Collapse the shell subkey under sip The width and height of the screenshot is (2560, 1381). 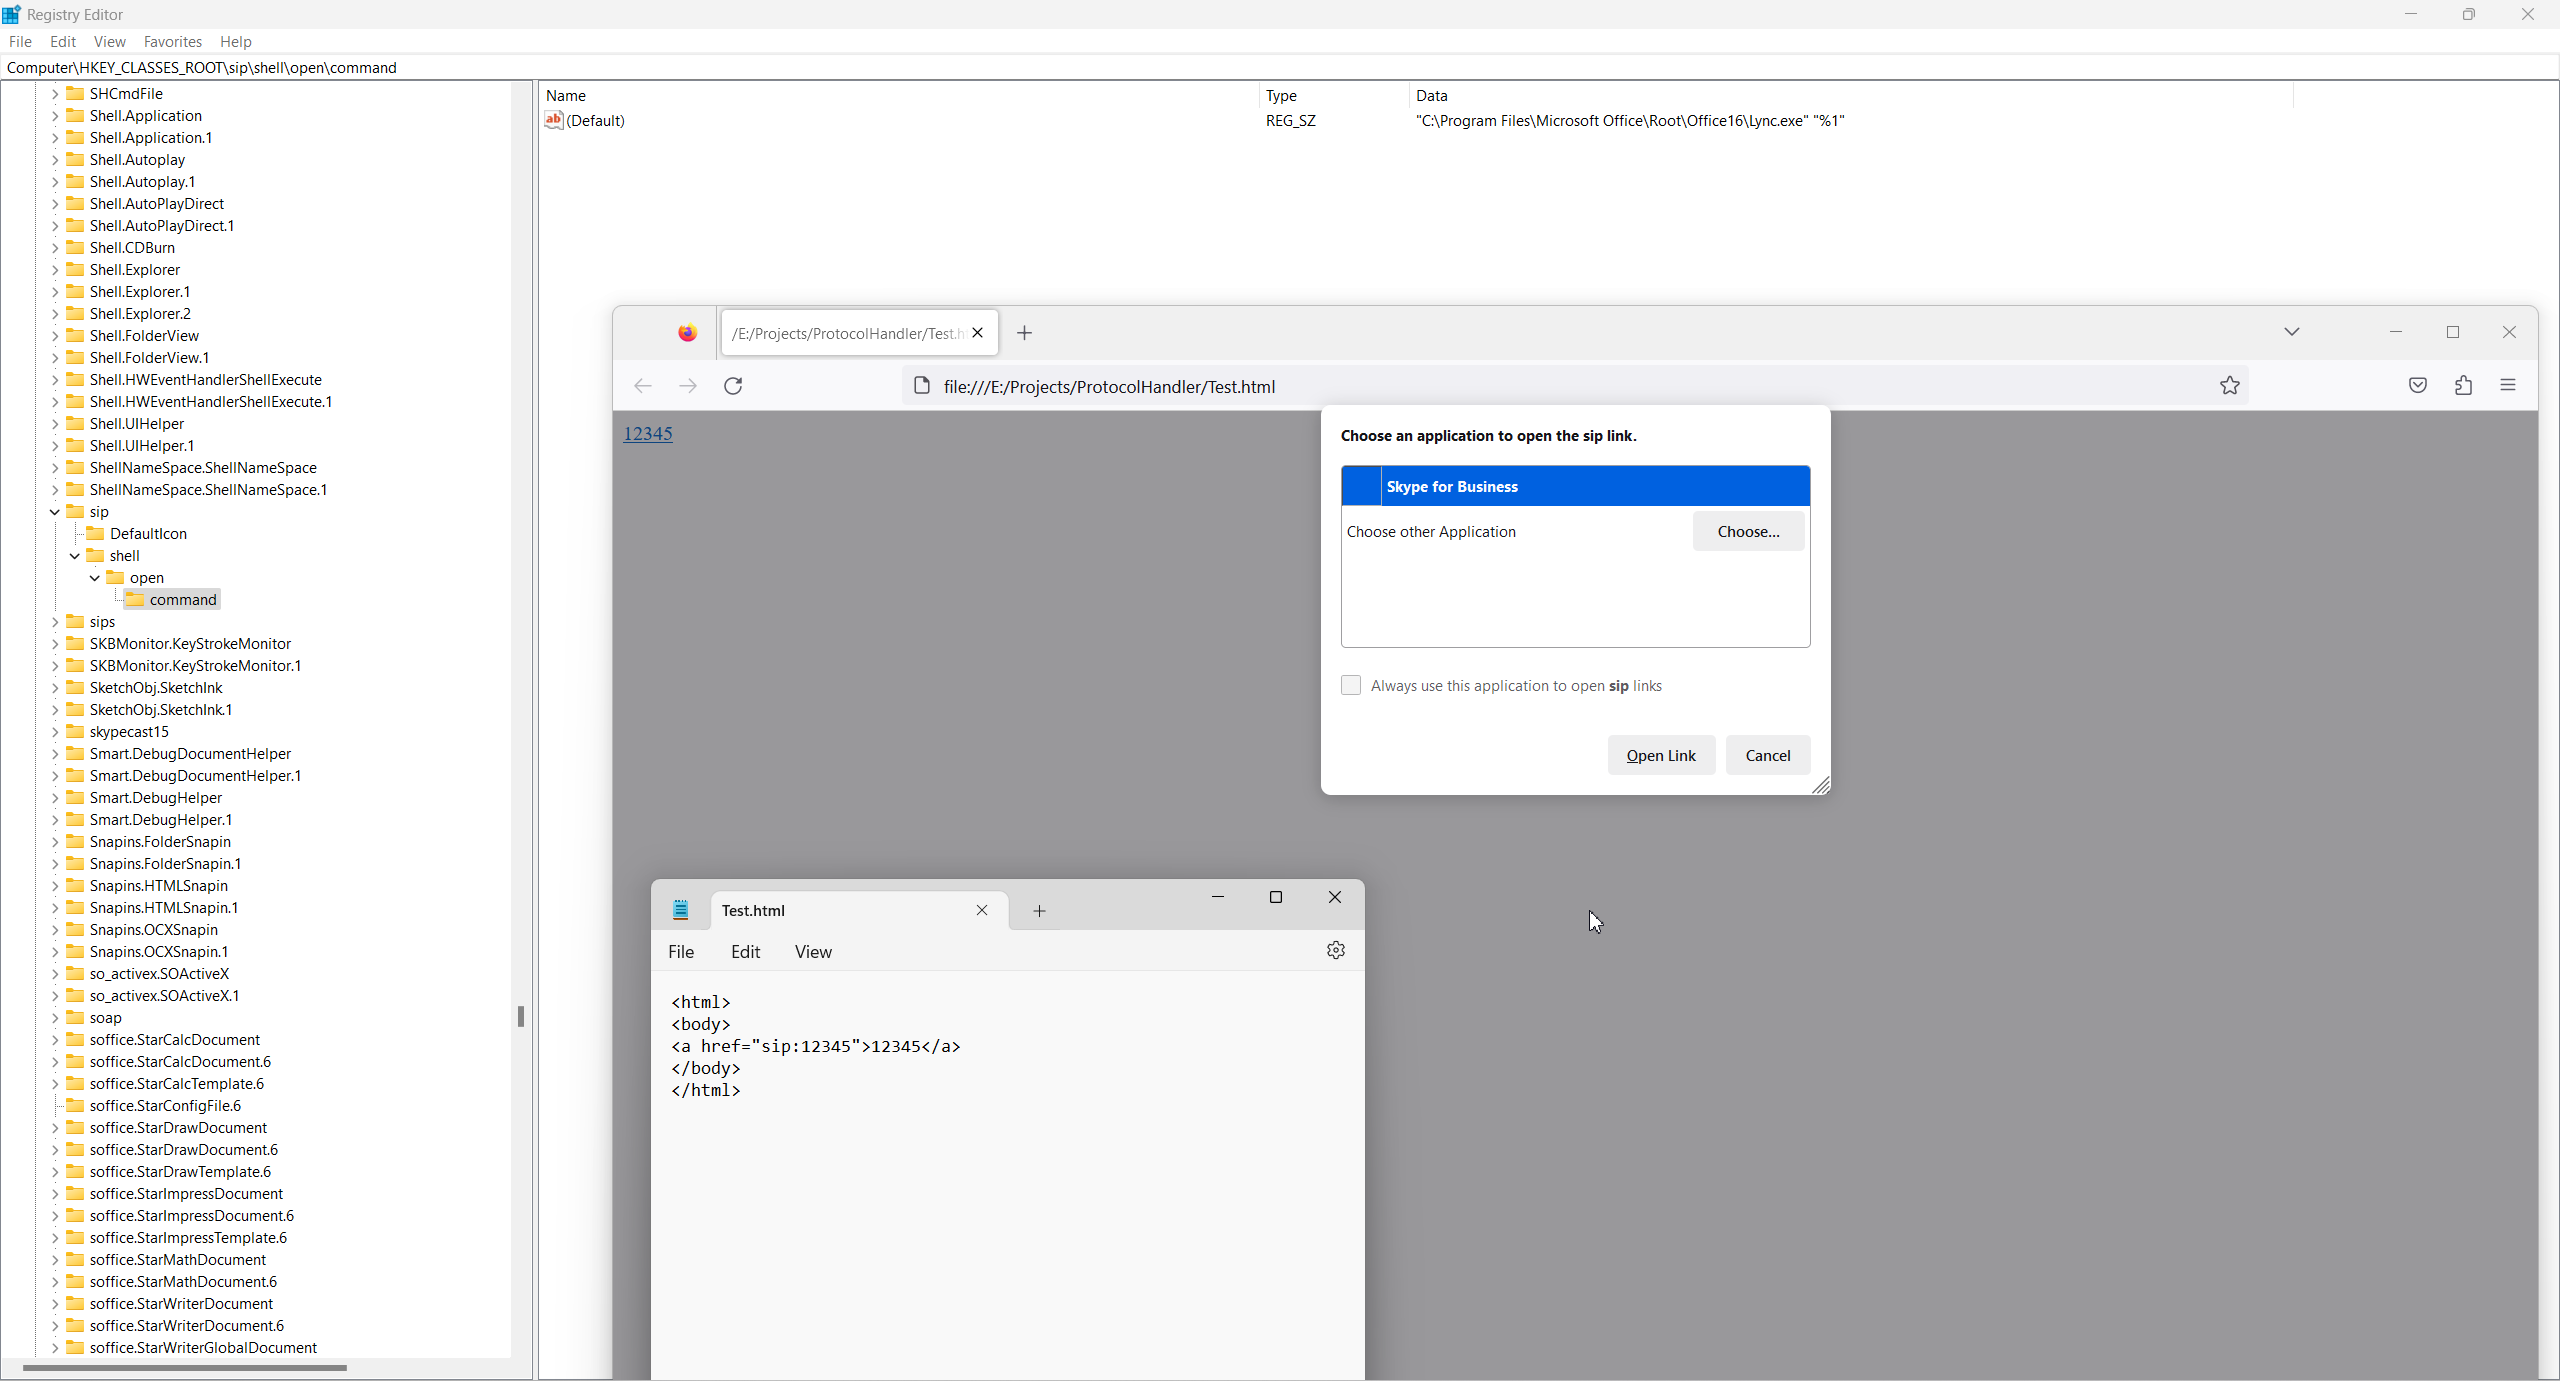(x=75, y=556)
